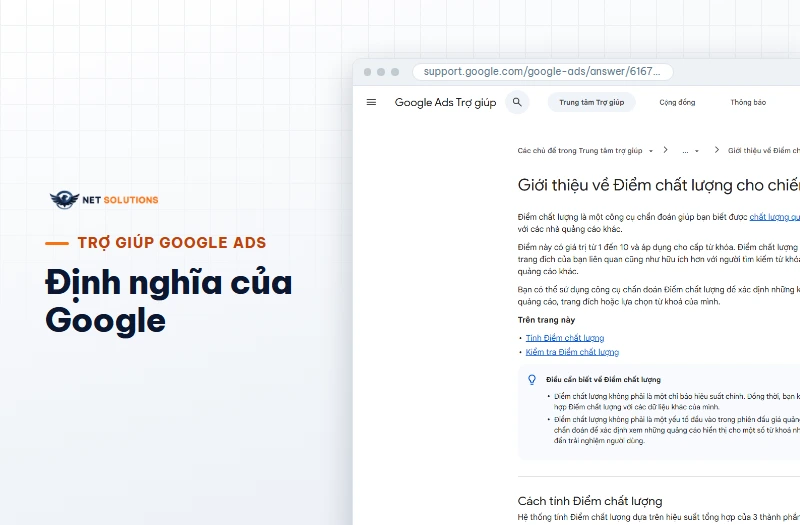This screenshot has width=800, height=525.
Task: Click the Điều cần biết về Điểm chất lượng heading
Action: click(x=603, y=380)
